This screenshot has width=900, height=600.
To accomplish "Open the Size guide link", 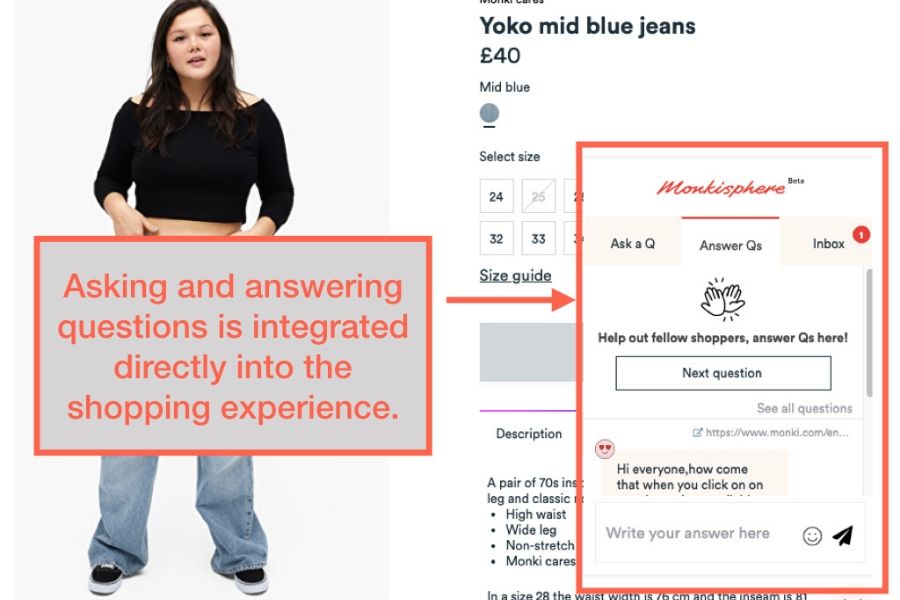I will tap(515, 276).
